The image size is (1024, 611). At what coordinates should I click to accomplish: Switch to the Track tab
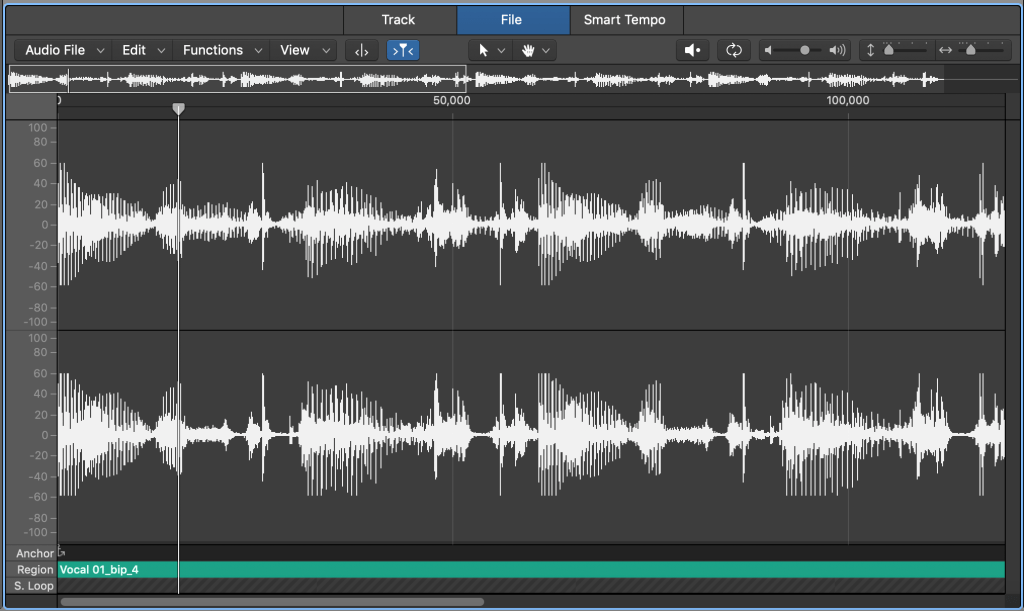[x=399, y=19]
